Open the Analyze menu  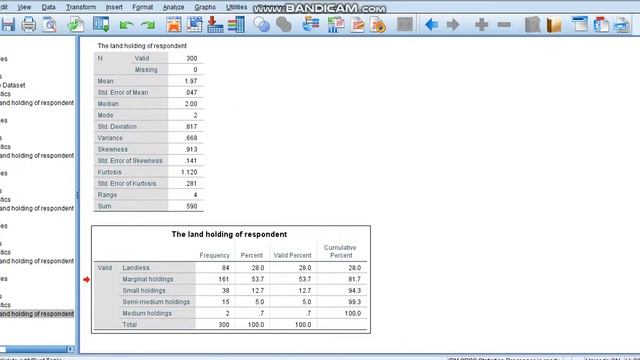[173, 7]
